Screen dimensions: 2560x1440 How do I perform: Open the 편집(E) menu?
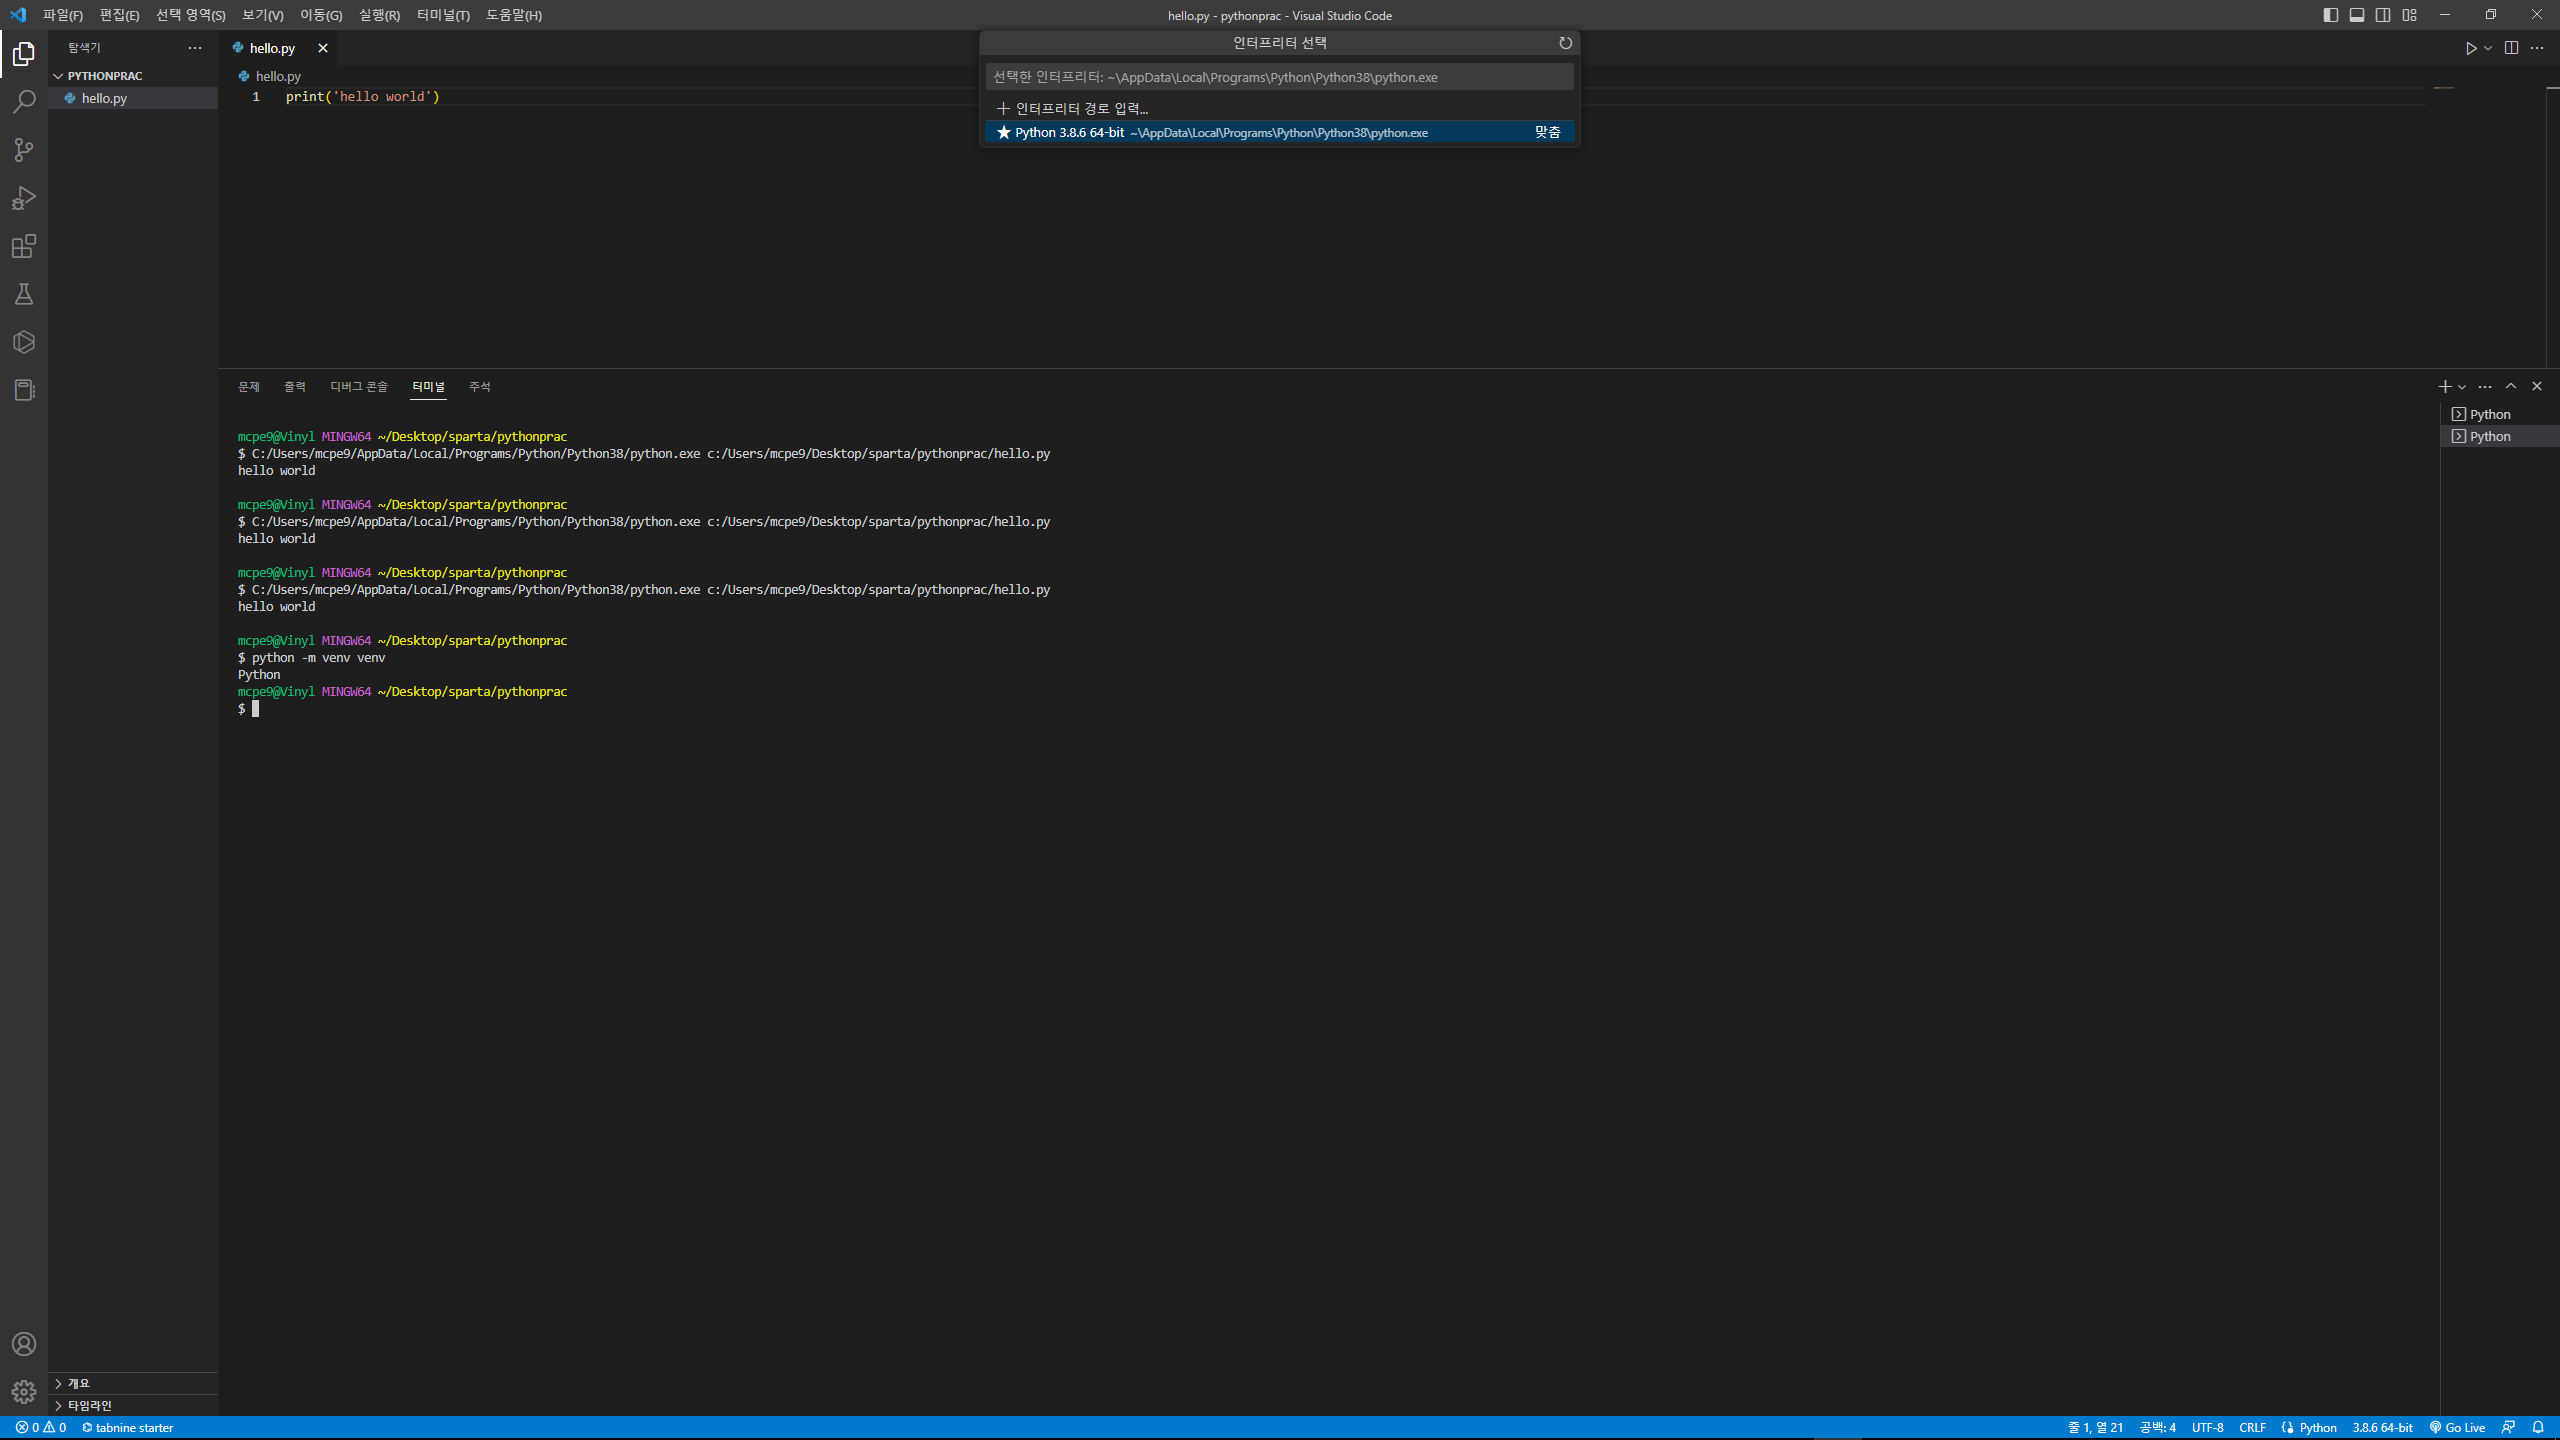coord(119,15)
